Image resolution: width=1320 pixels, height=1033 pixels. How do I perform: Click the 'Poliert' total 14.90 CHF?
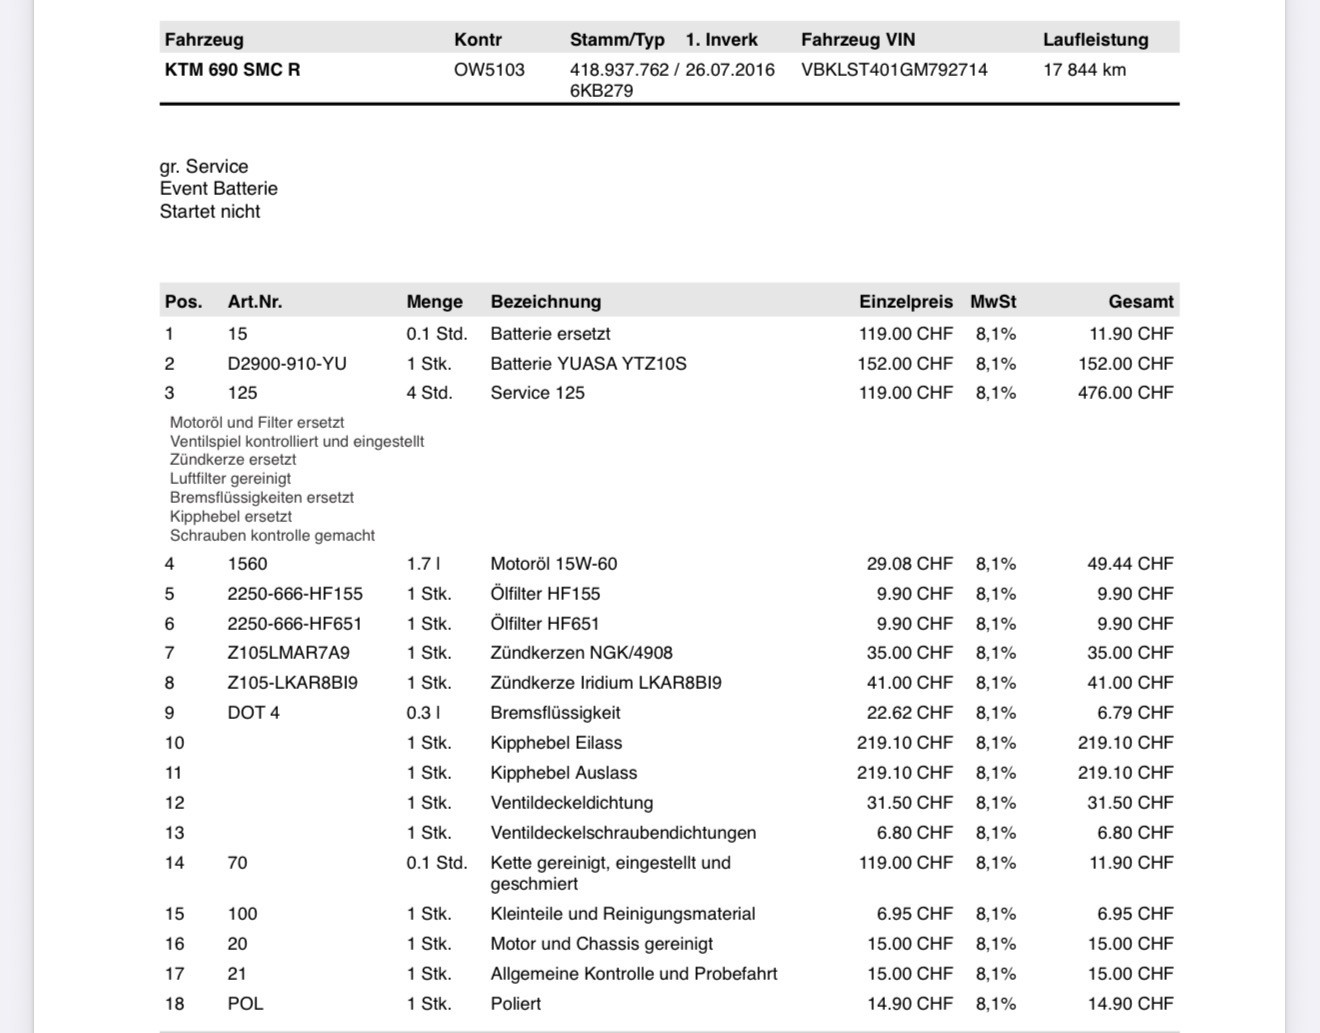point(1131,1004)
